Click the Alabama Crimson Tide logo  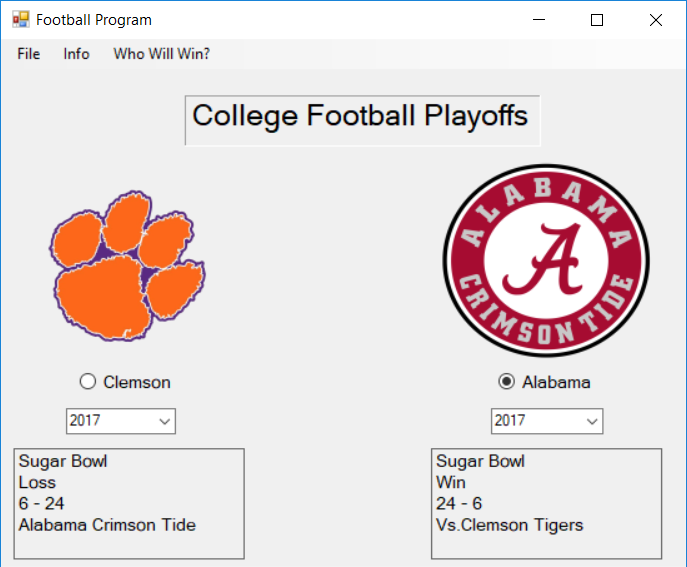click(x=546, y=260)
